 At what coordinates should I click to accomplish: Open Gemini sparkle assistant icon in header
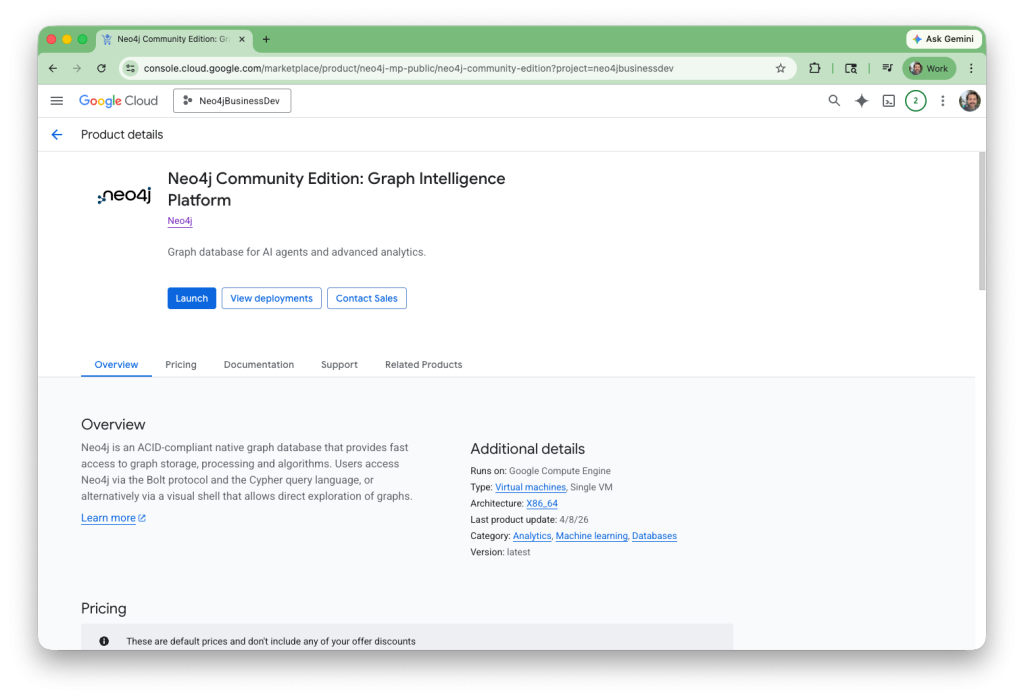point(861,101)
